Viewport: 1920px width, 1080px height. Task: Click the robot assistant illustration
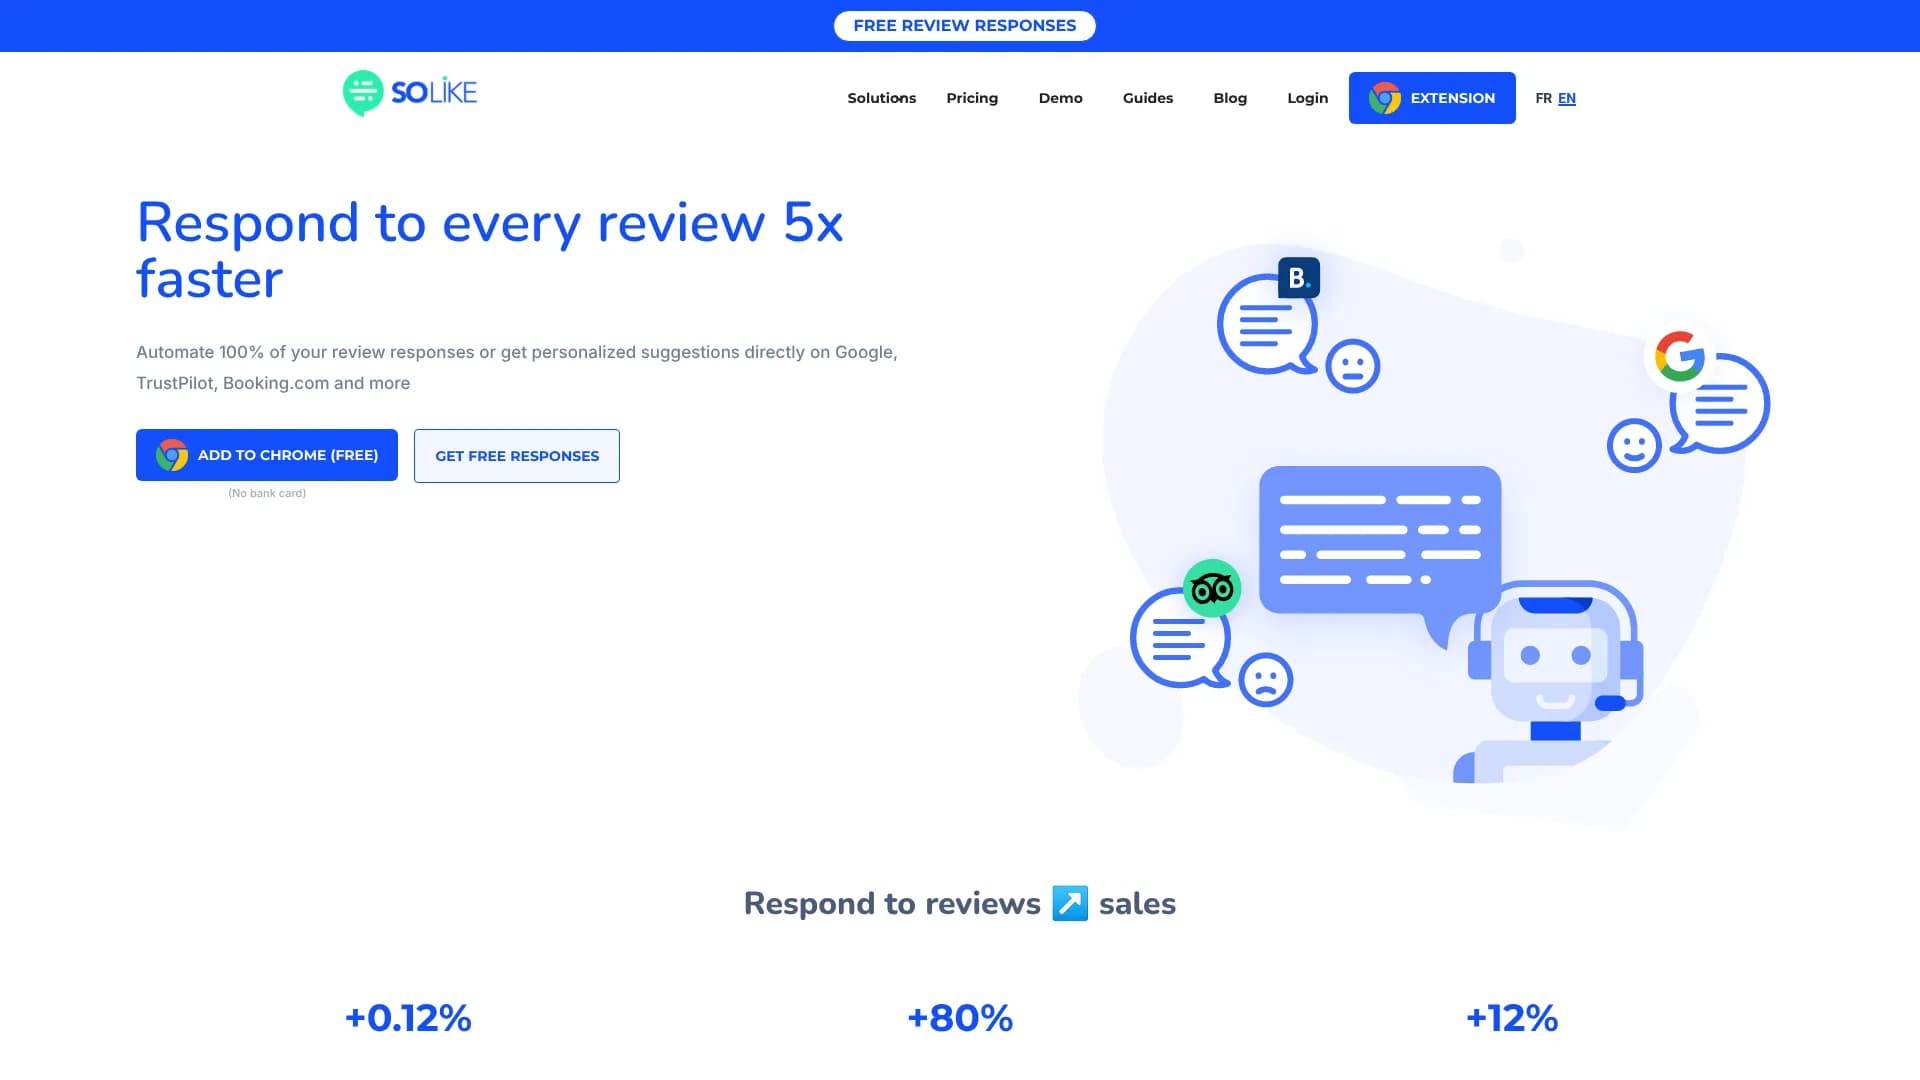click(1548, 682)
